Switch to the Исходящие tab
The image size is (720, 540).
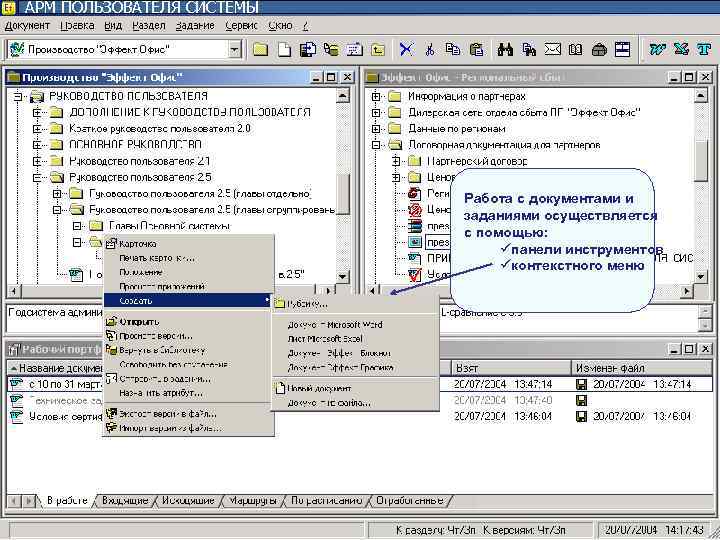(188, 501)
